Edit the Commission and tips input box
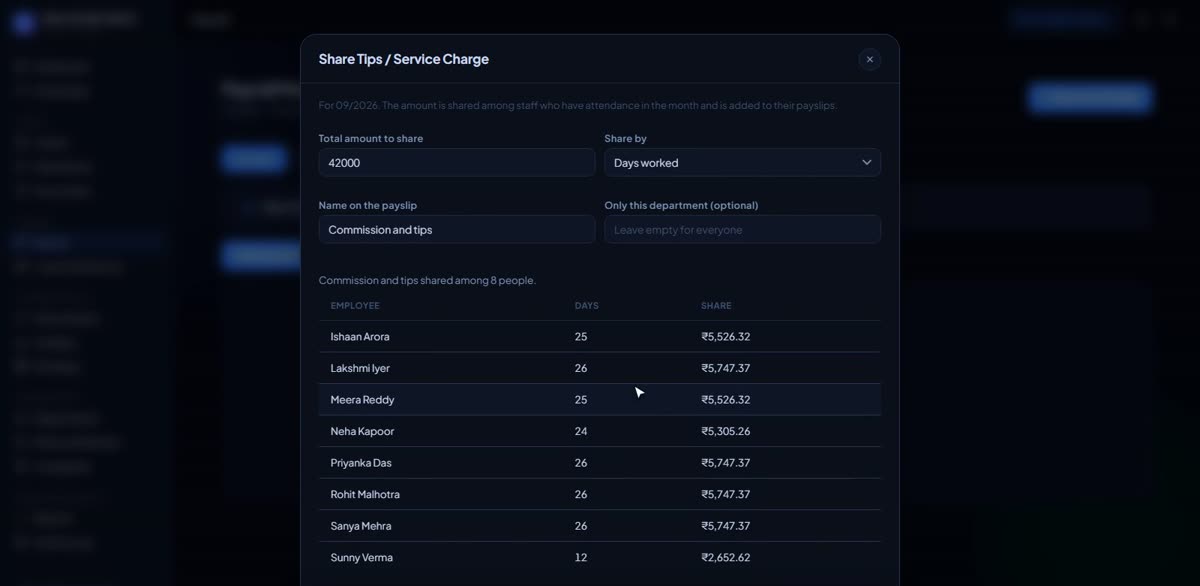 point(457,229)
